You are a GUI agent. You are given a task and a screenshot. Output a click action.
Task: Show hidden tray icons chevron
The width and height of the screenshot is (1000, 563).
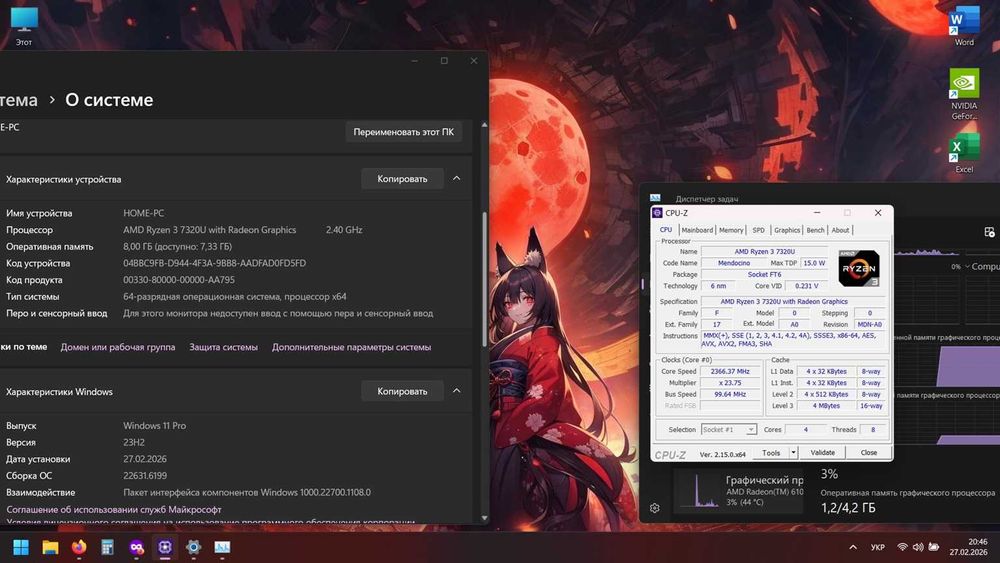853,547
